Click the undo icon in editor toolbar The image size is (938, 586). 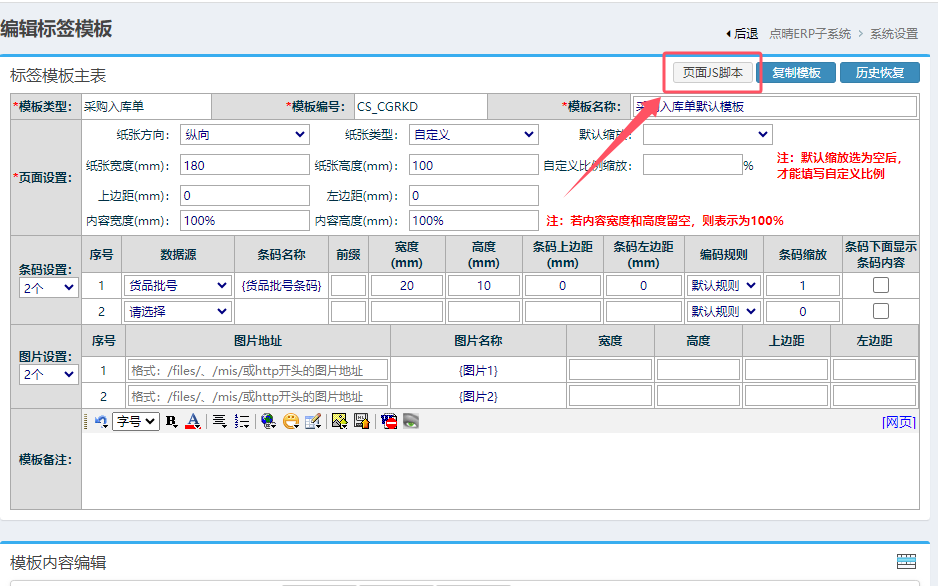point(101,421)
